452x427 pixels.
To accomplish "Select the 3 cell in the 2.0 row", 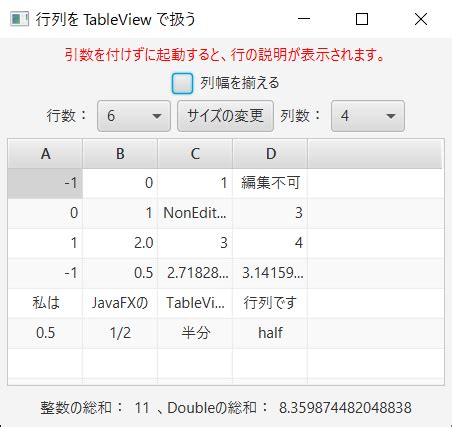I will [195, 243].
